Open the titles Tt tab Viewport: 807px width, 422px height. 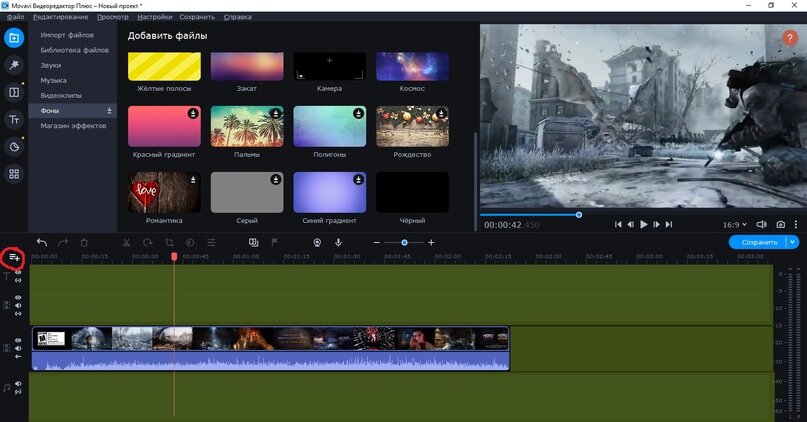tap(14, 119)
